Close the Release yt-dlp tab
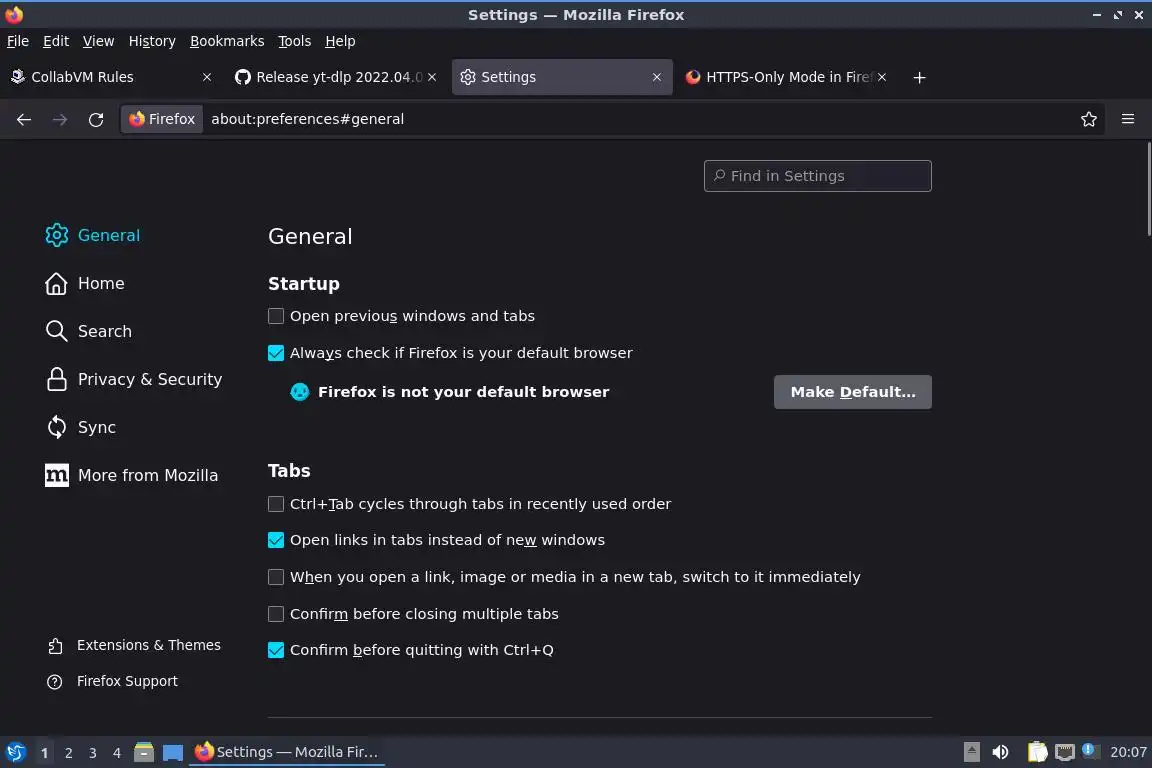This screenshot has width=1152, height=768. click(432, 77)
